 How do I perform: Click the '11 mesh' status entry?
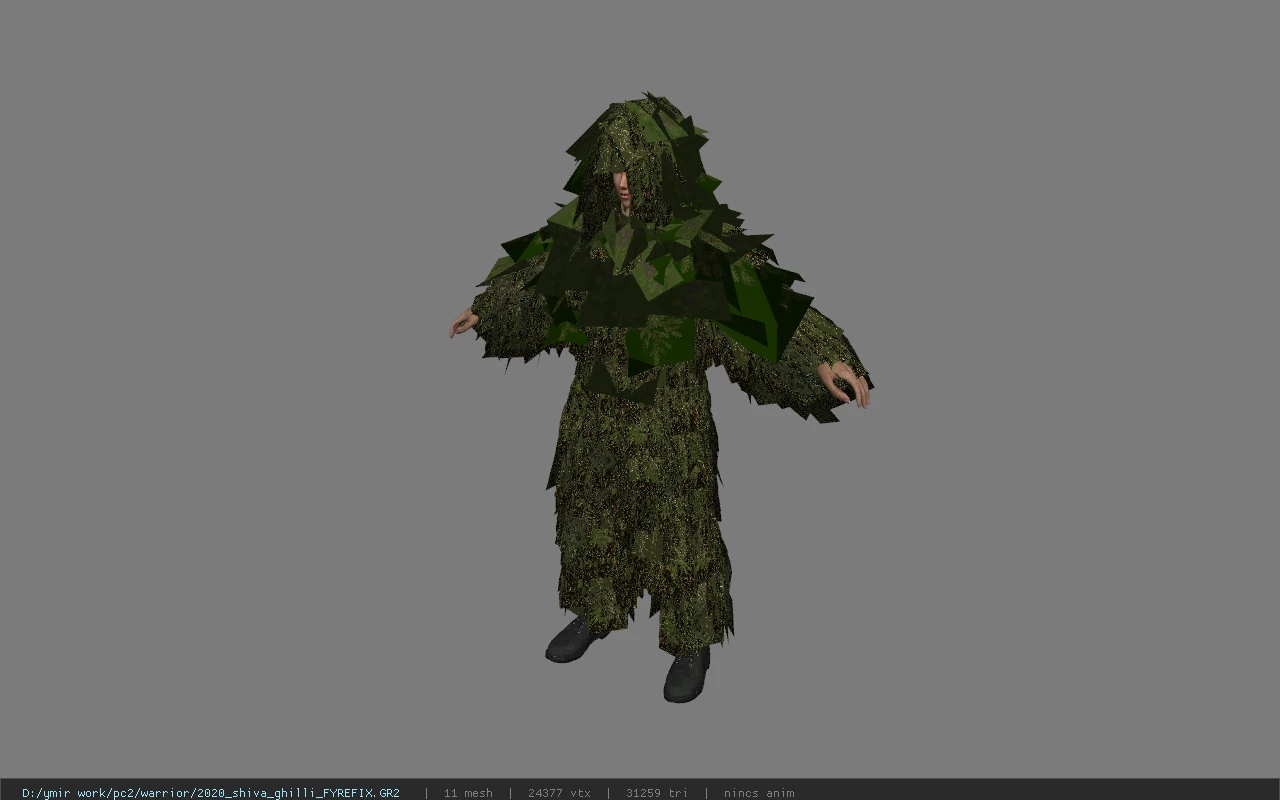pos(468,793)
